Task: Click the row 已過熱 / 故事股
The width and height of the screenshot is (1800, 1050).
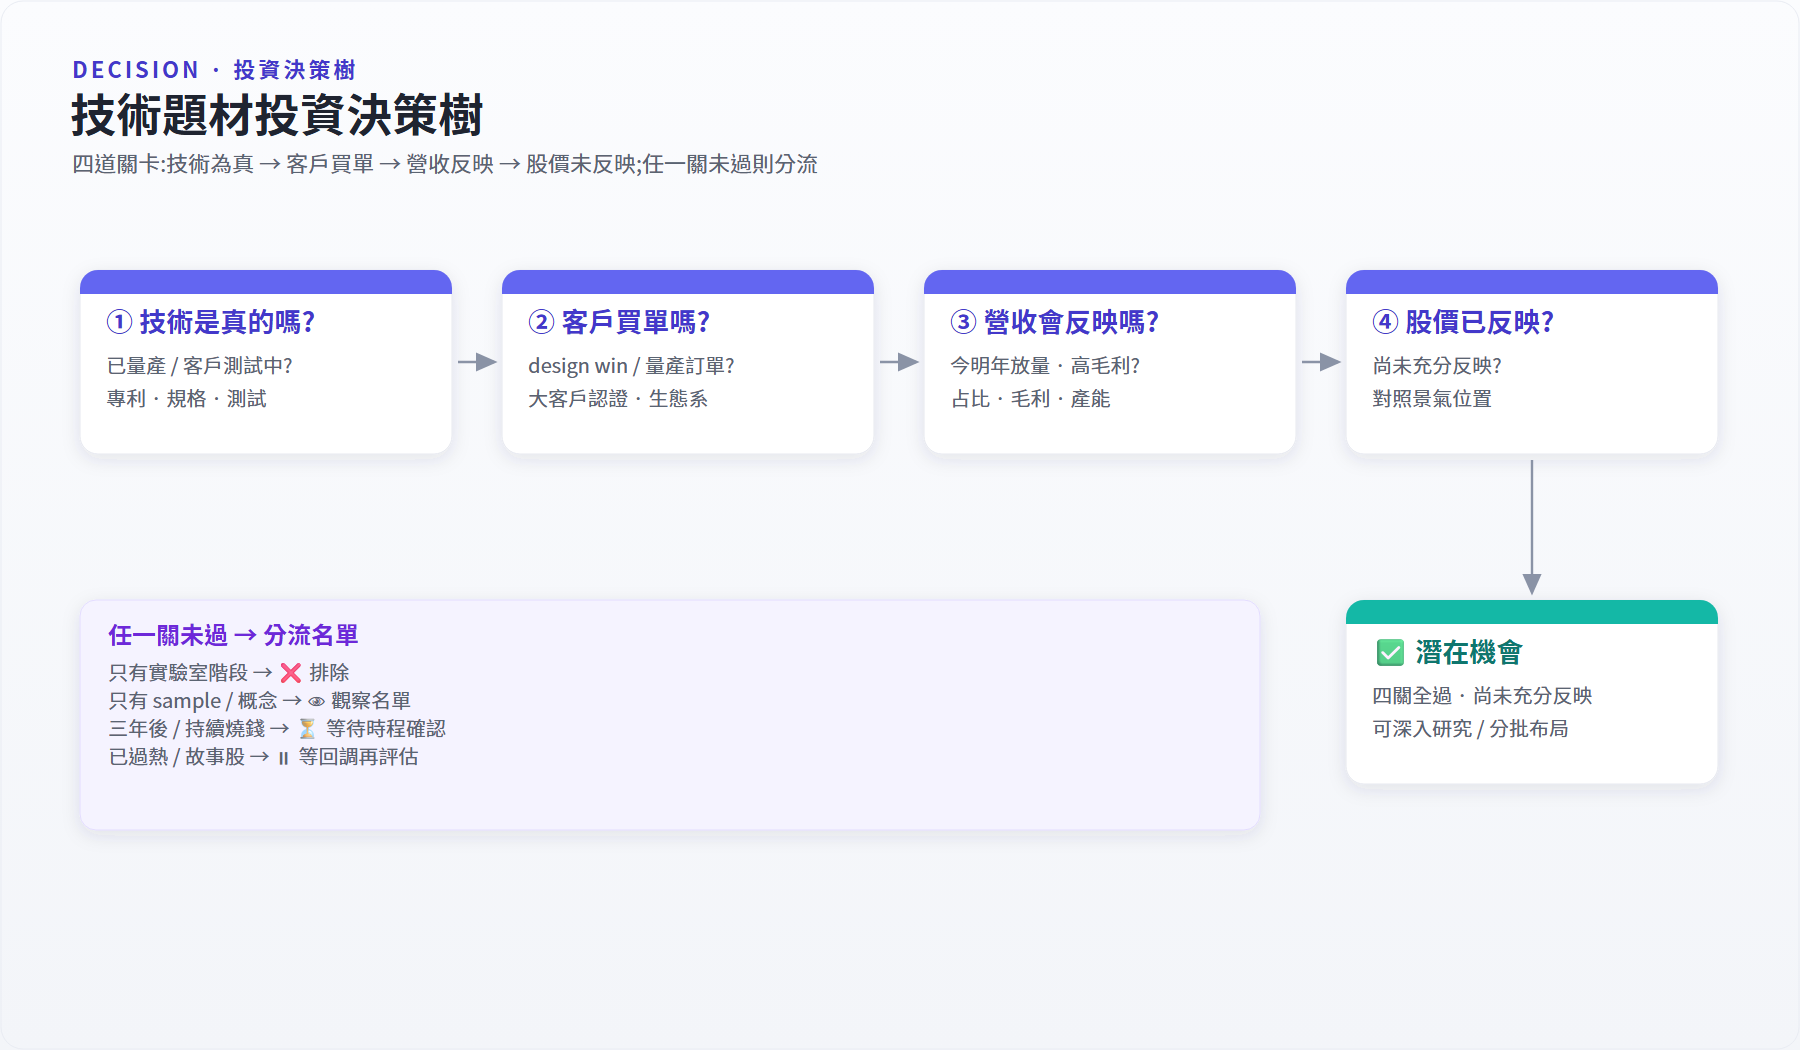Action: point(264,757)
